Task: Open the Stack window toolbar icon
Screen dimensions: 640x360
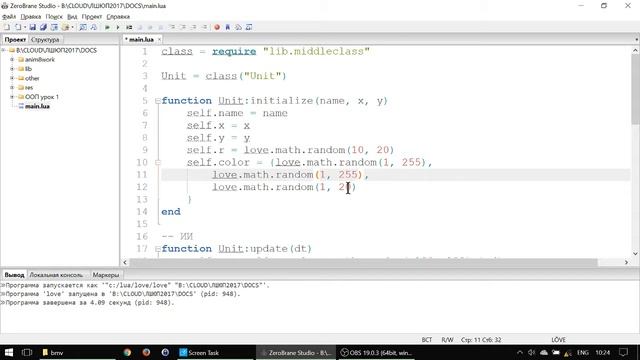Action: (238, 27)
